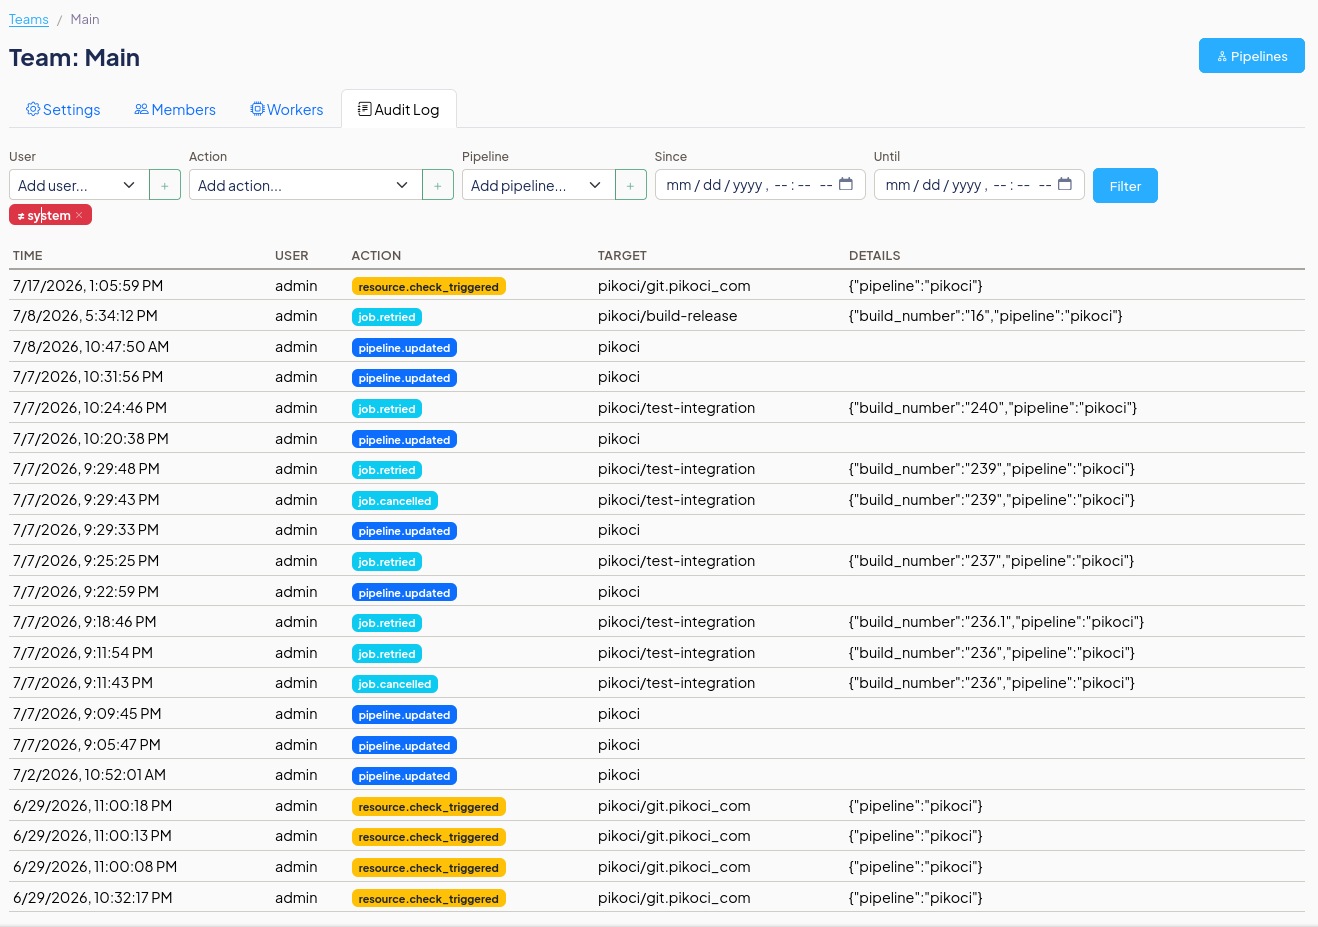Click the TIME column header
1318x927 pixels.
point(28,256)
